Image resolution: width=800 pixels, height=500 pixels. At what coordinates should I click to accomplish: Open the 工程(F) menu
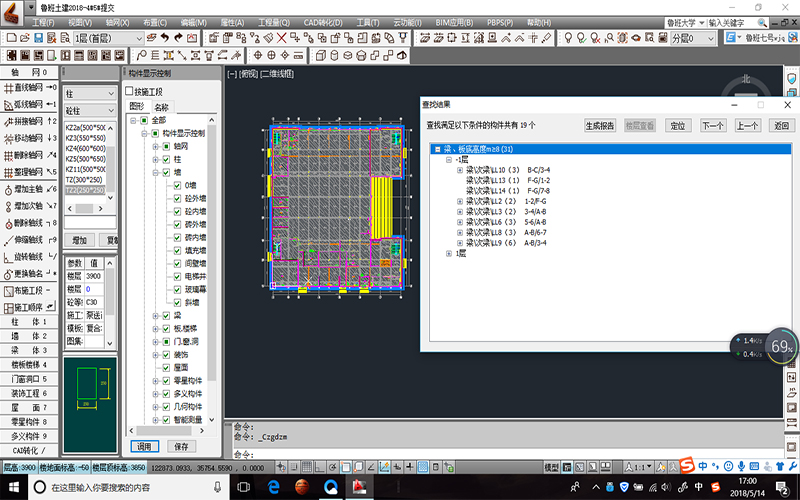click(43, 23)
